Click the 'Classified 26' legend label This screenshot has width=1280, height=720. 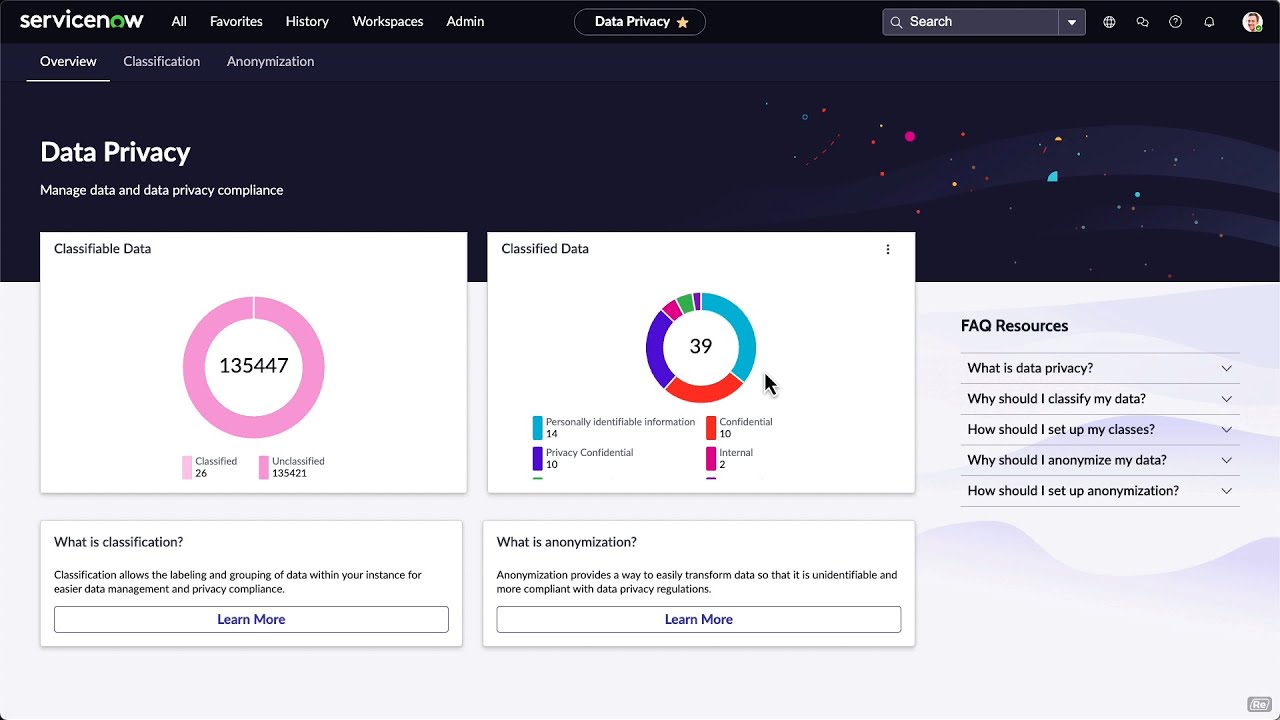pos(216,467)
